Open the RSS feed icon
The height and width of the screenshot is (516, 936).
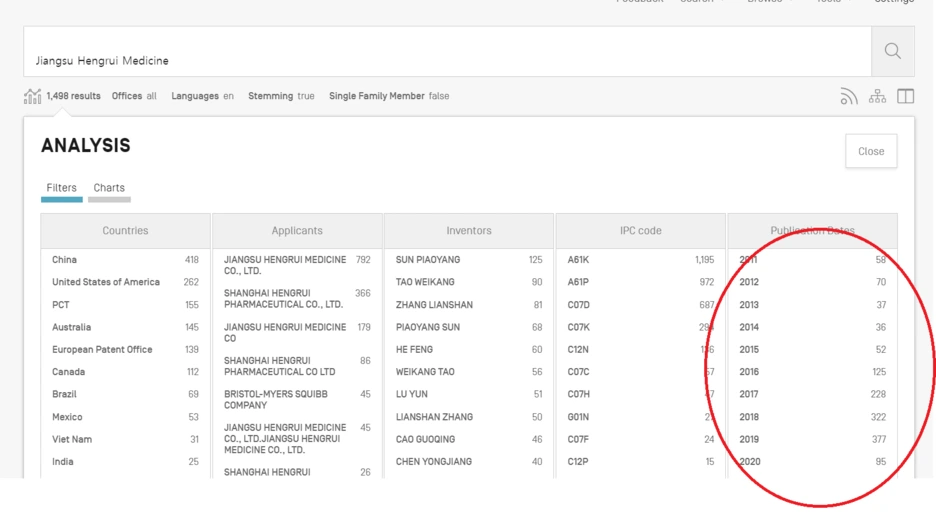coord(849,96)
